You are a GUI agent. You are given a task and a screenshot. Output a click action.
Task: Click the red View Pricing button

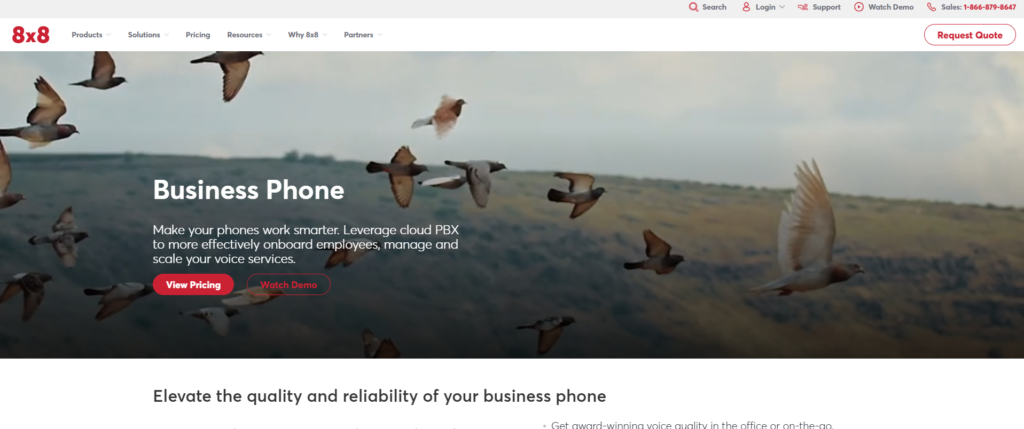click(x=193, y=285)
